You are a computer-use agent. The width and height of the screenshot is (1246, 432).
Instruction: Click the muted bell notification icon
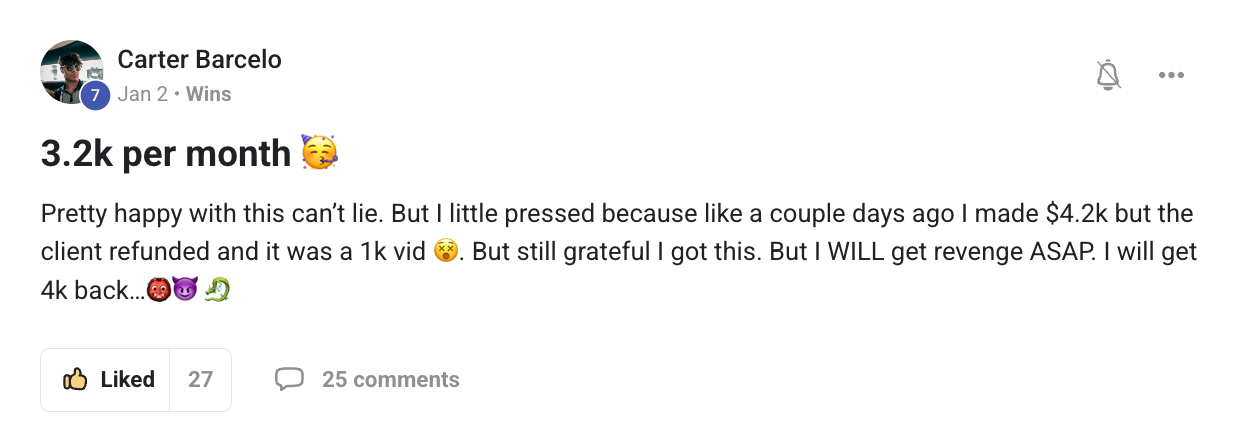pos(1108,74)
